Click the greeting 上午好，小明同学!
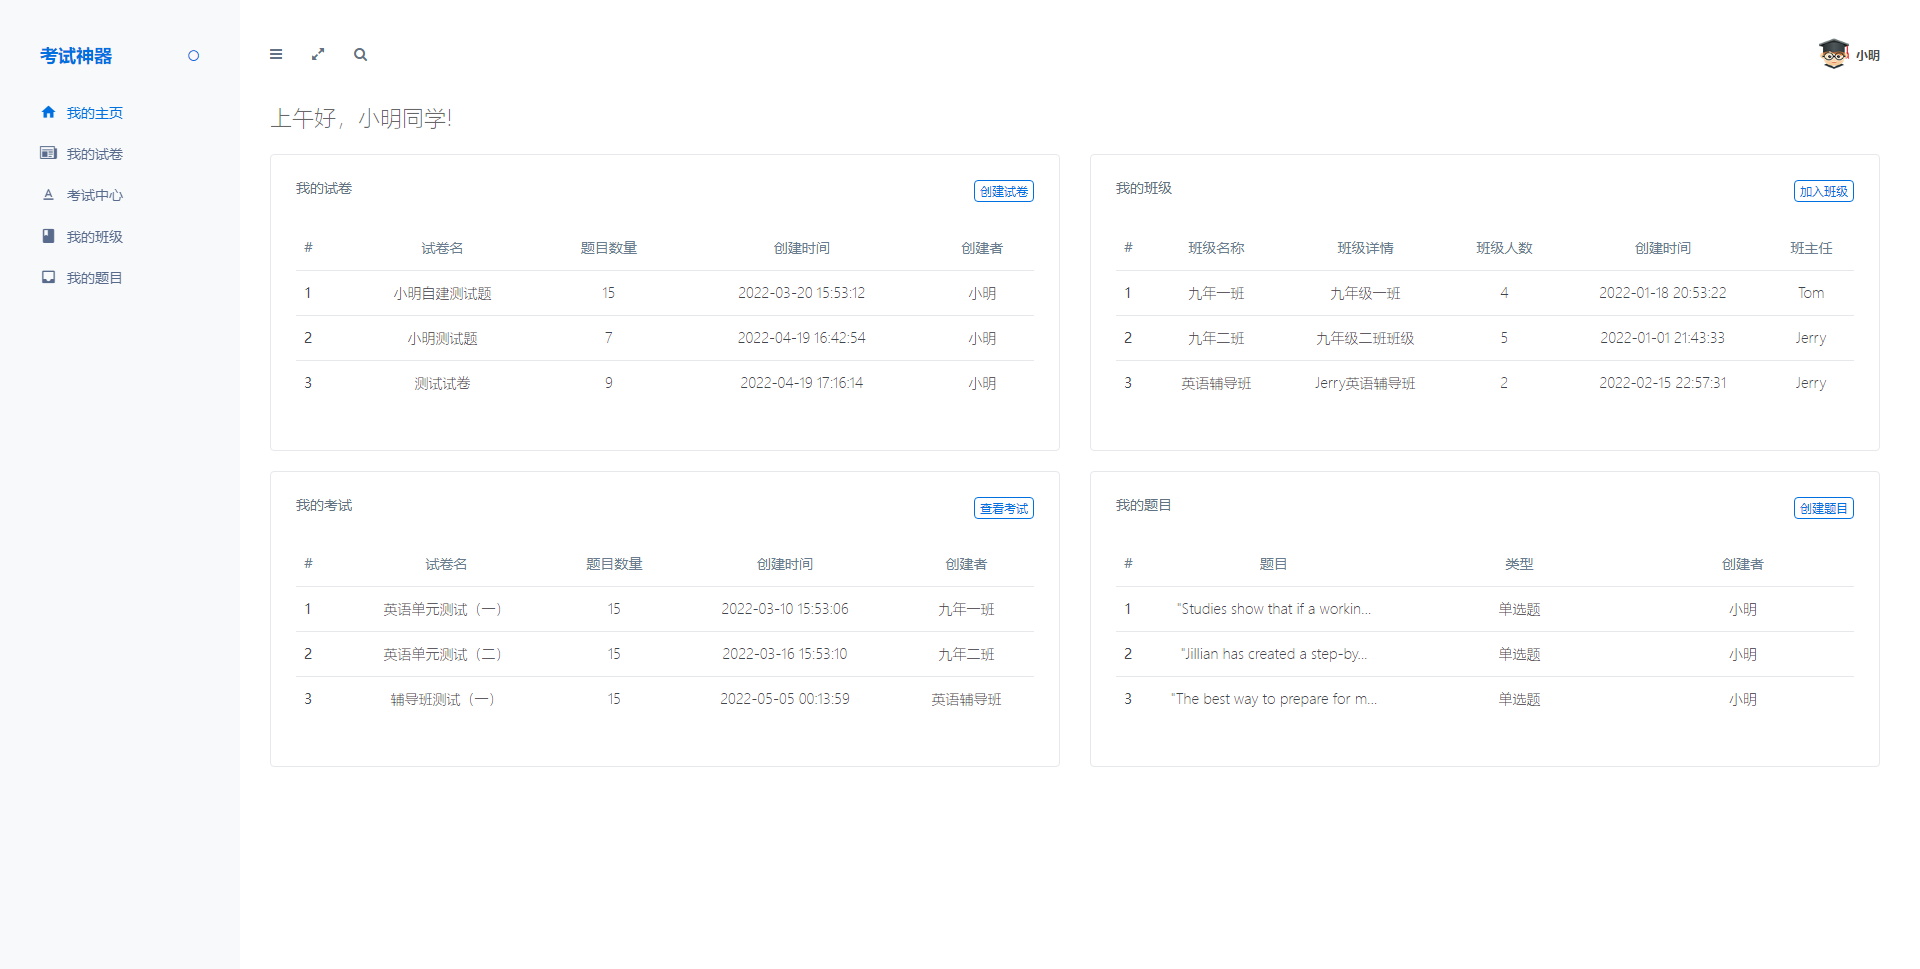Screen dimensions: 1920x969 (361, 118)
